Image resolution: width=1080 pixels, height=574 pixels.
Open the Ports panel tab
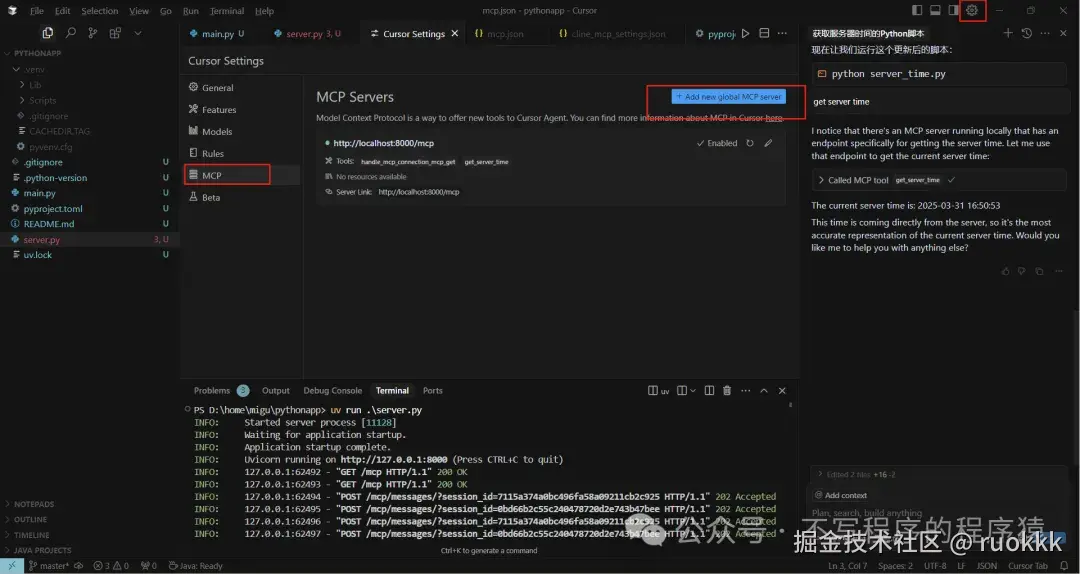coord(433,391)
